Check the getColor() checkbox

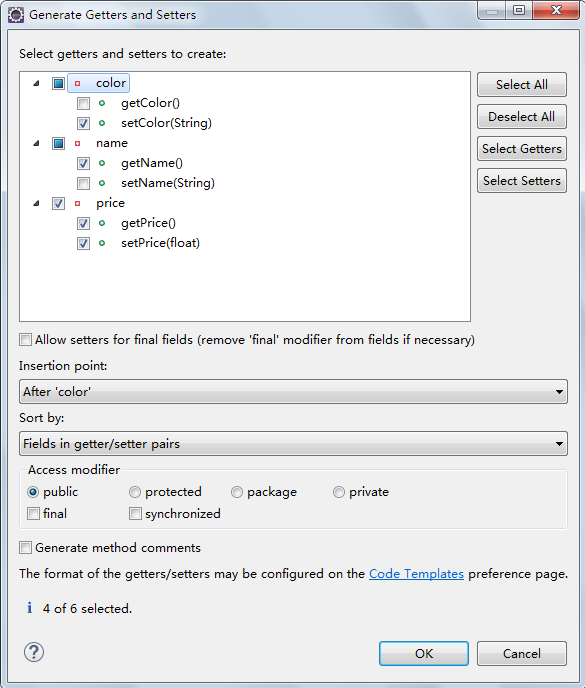click(x=83, y=104)
